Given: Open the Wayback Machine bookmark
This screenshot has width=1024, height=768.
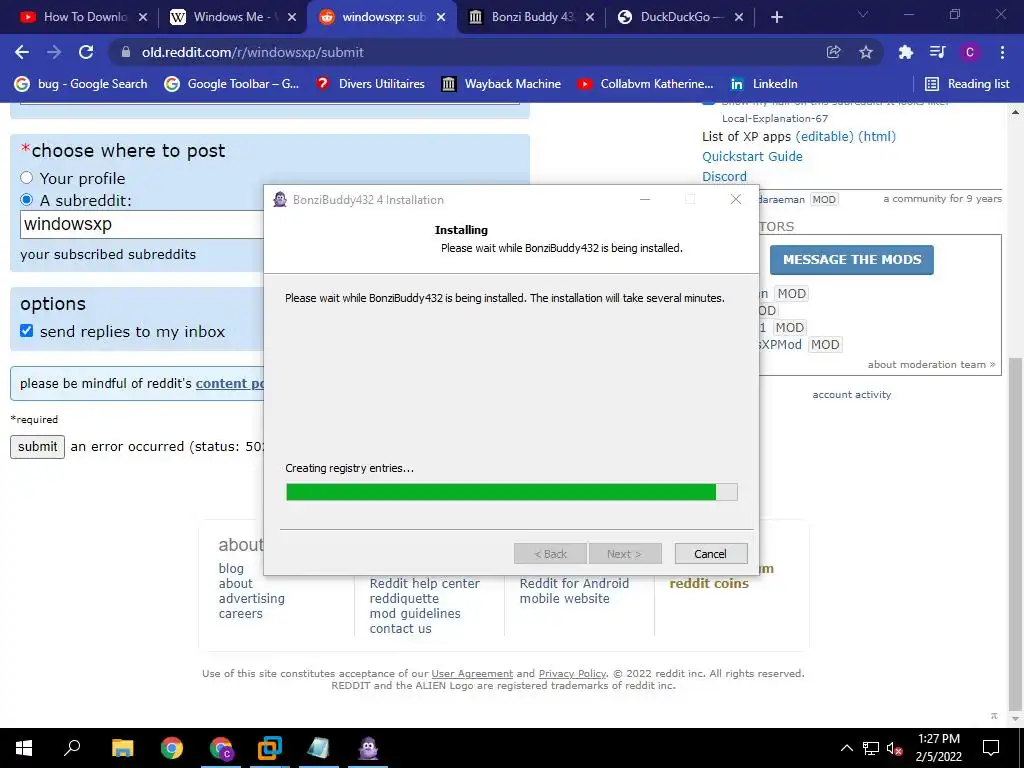Looking at the screenshot, I should coord(502,84).
